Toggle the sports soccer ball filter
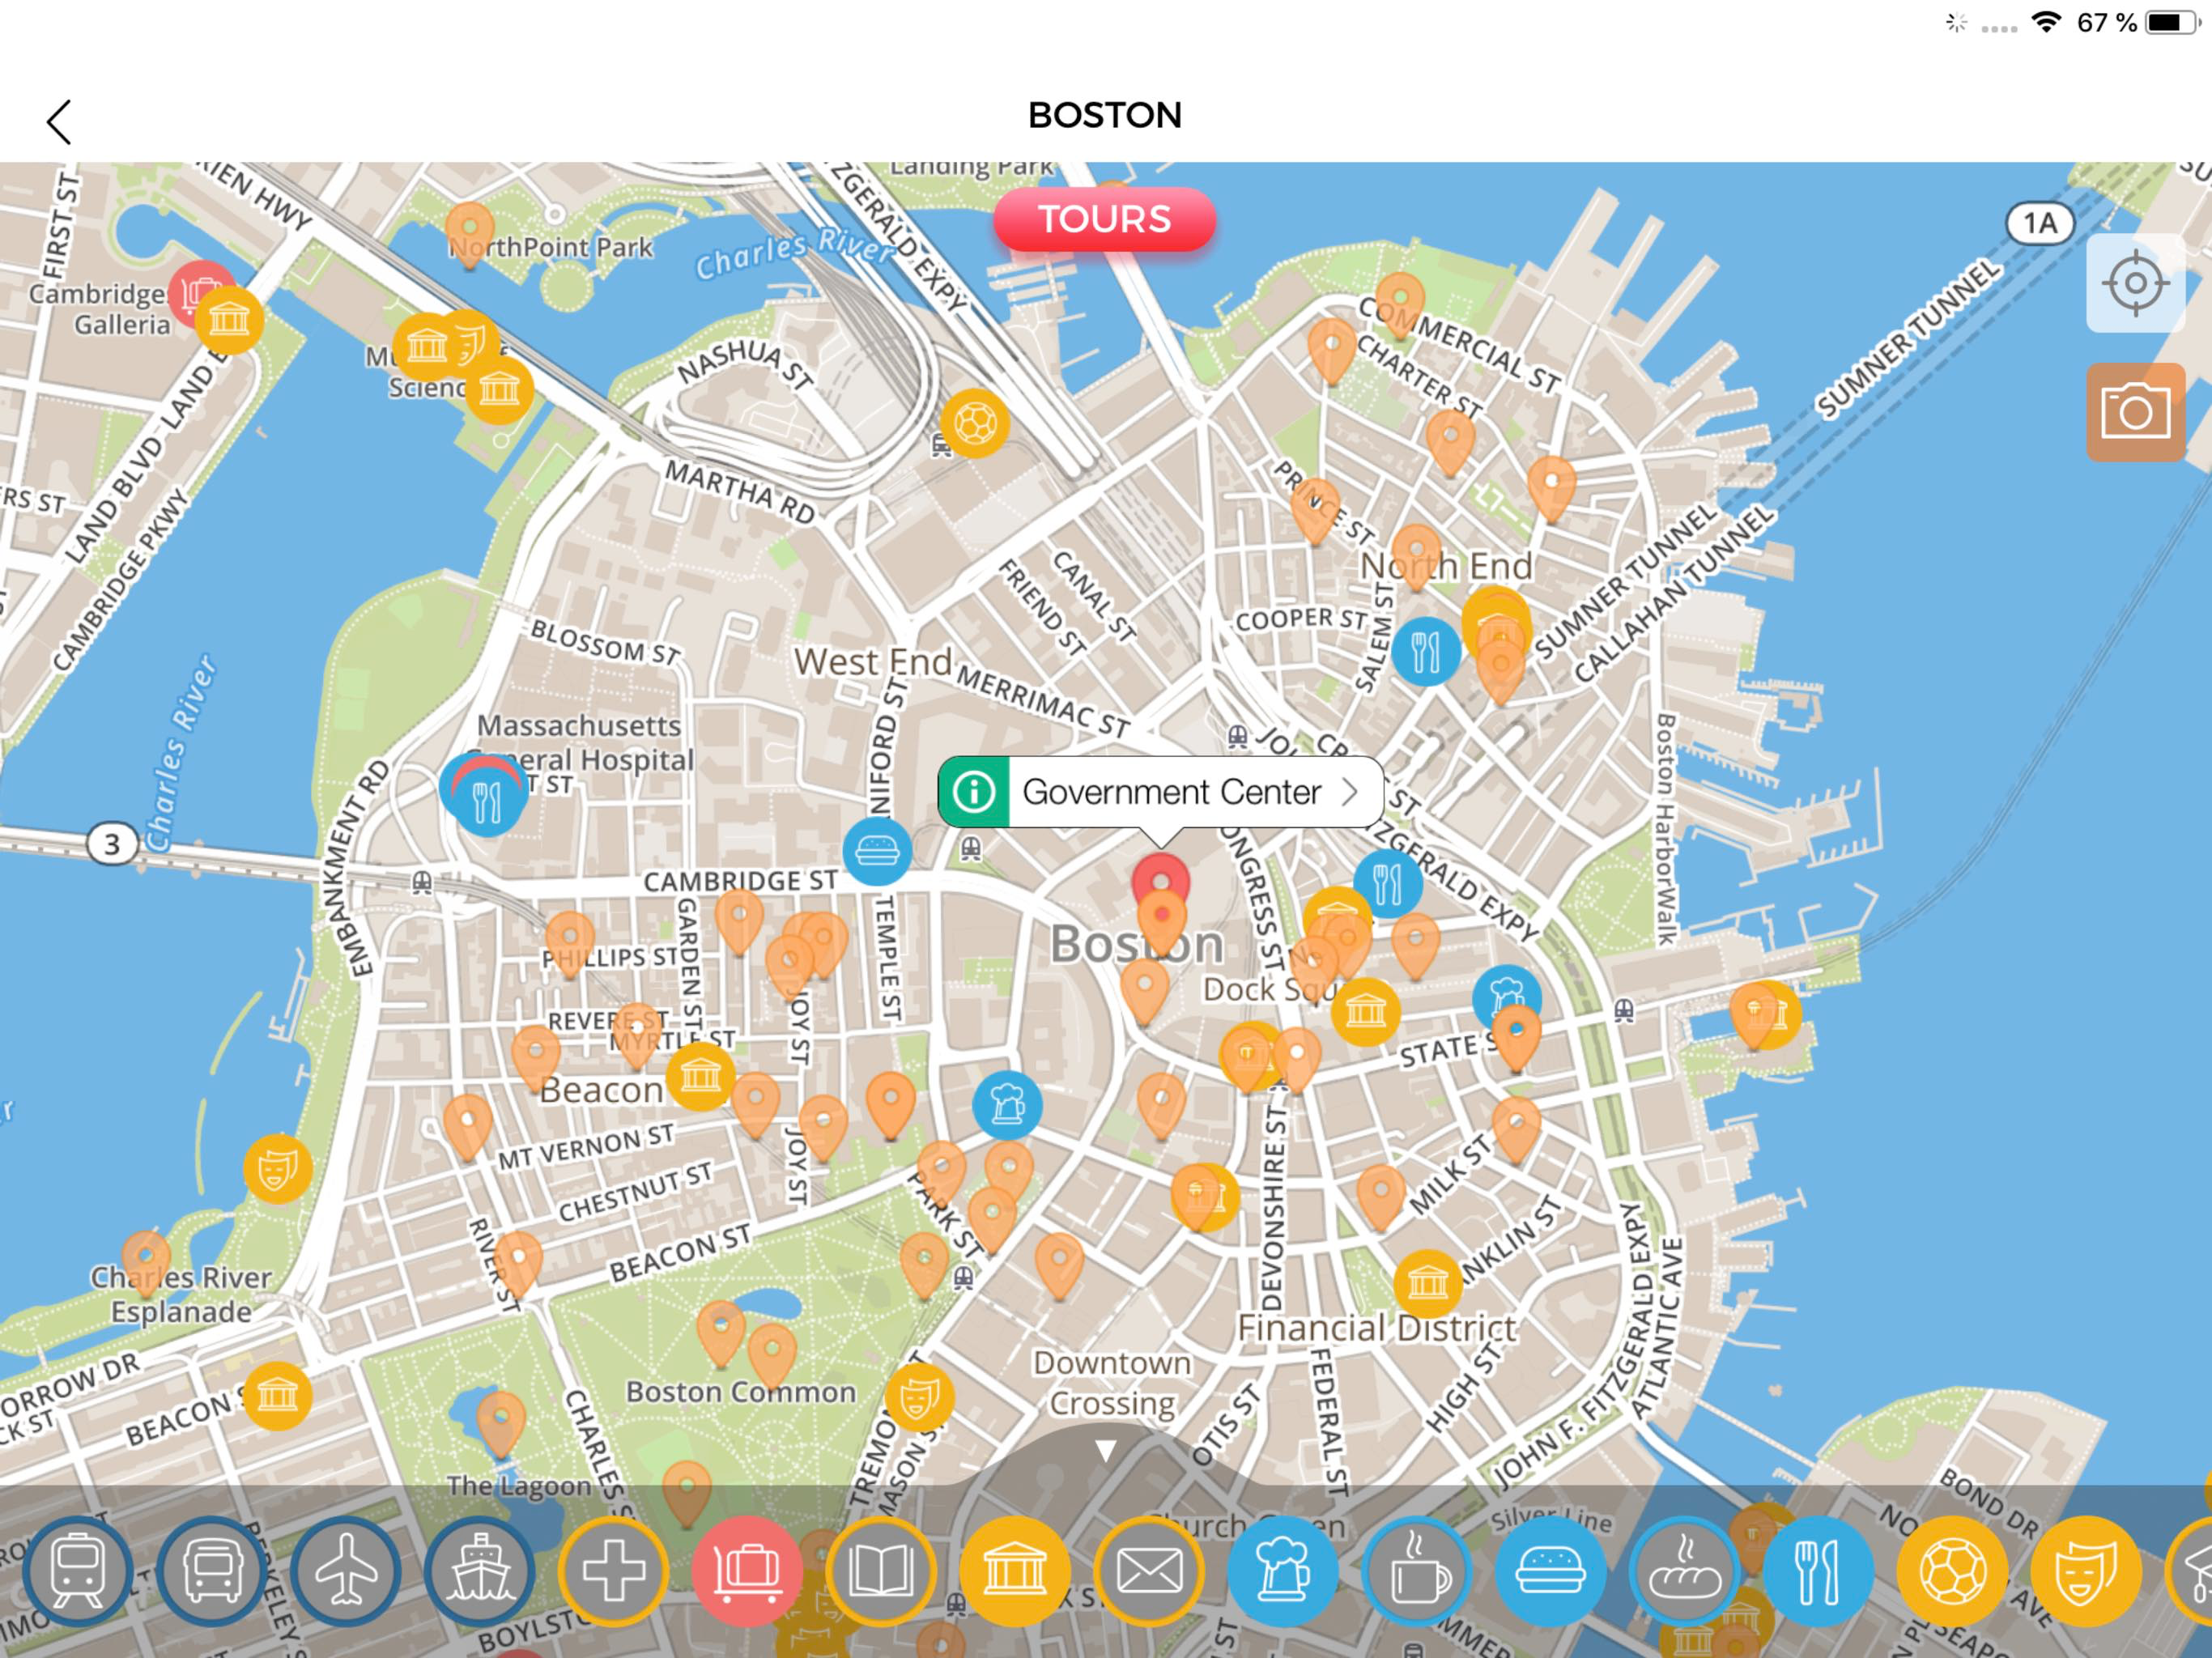2212x1658 pixels. [1953, 1571]
